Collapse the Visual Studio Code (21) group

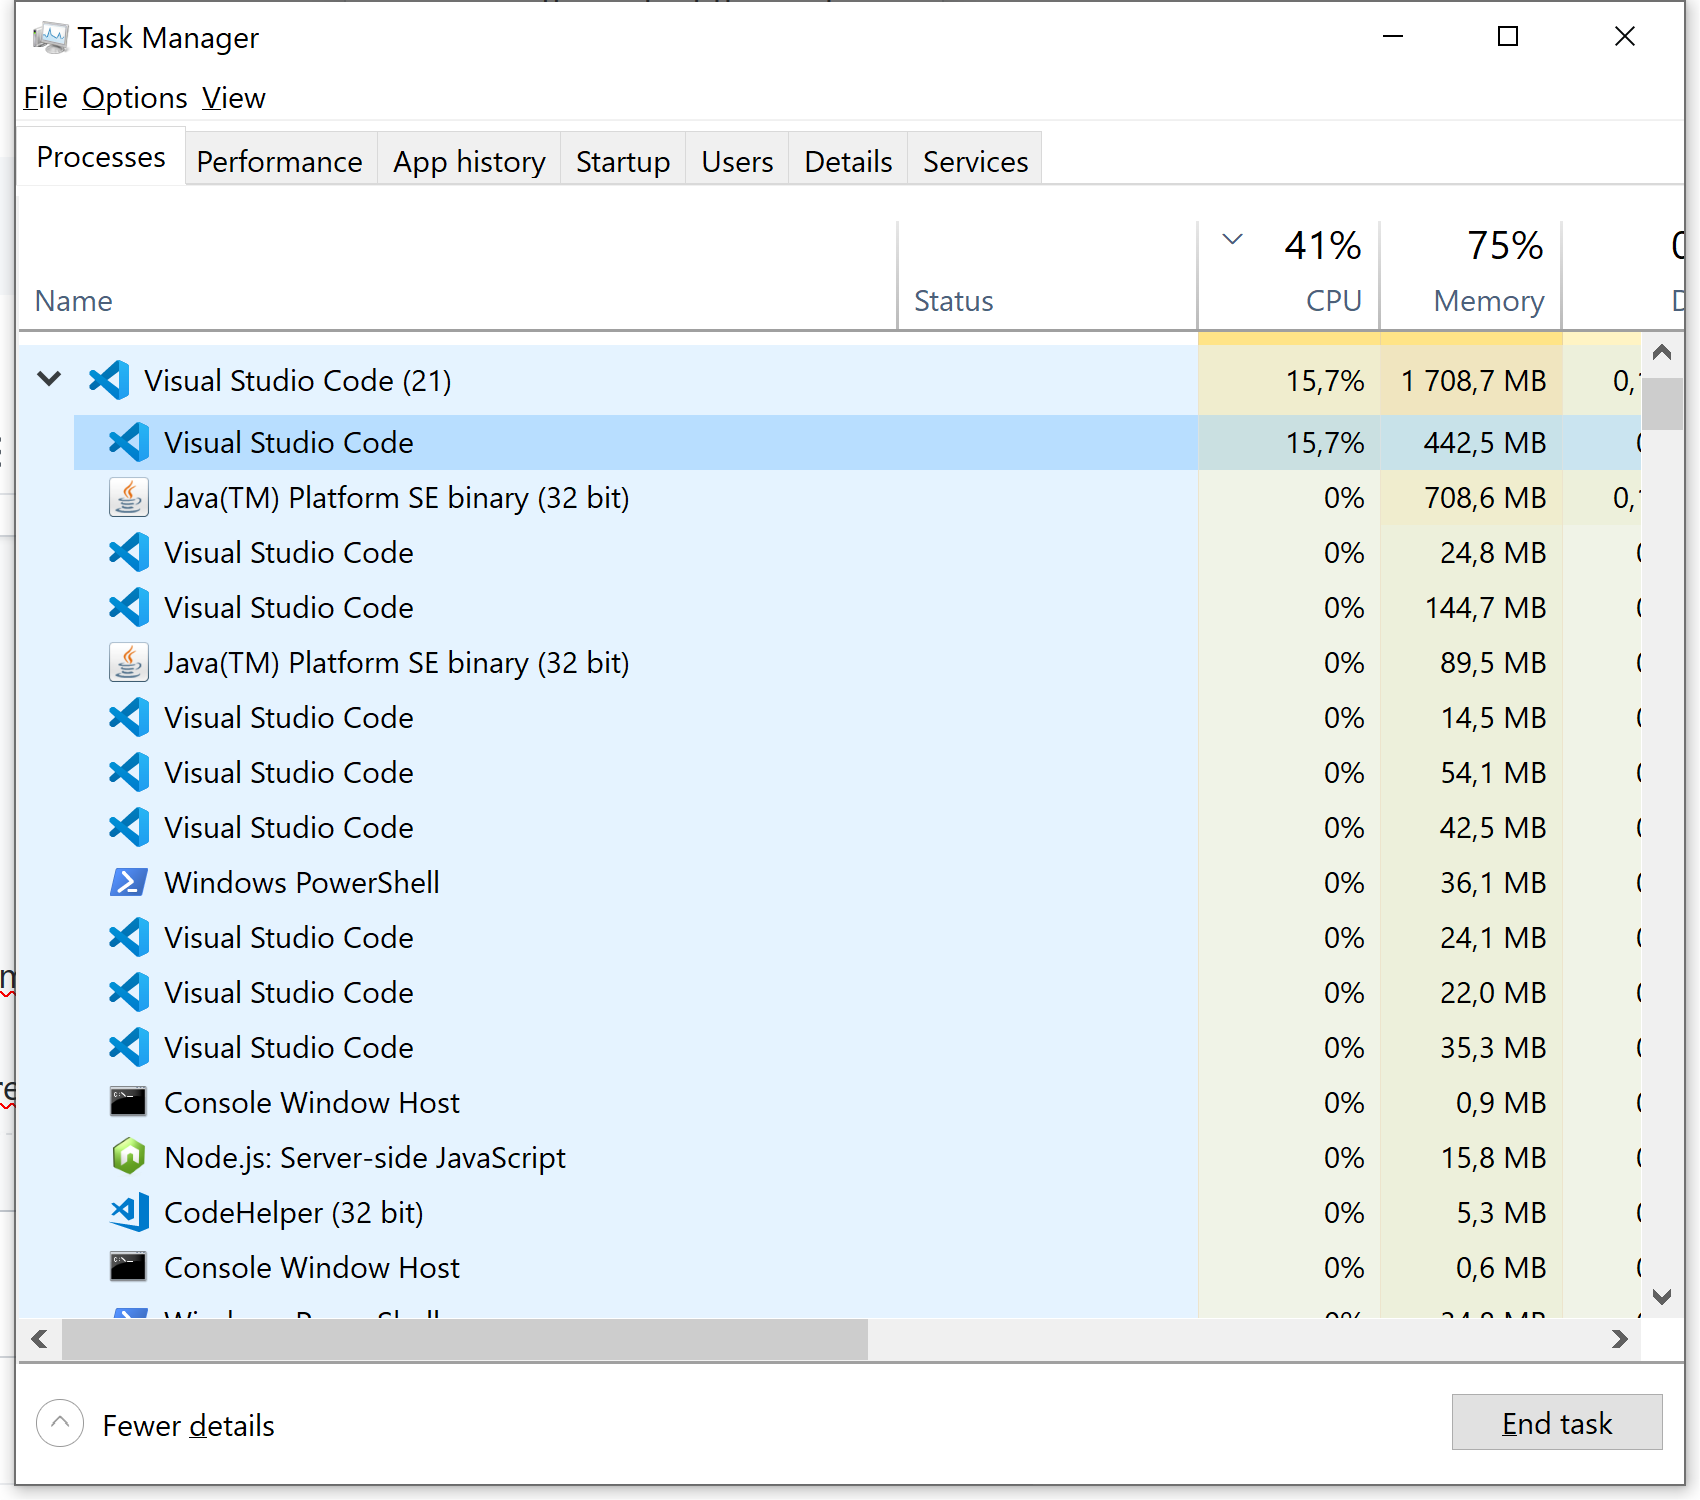[49, 380]
